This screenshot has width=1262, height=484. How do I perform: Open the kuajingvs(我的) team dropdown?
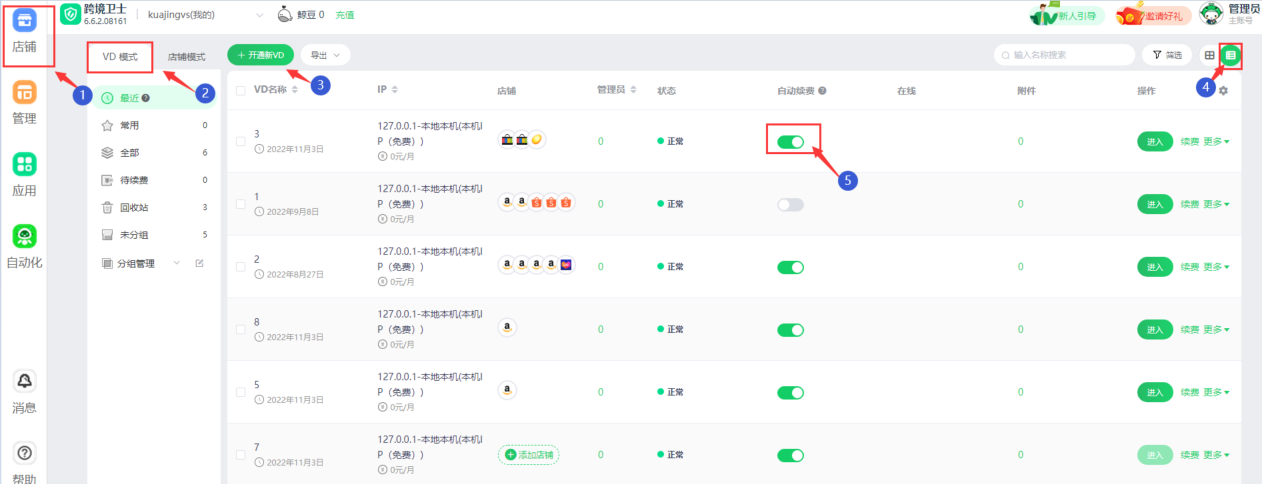click(x=205, y=15)
